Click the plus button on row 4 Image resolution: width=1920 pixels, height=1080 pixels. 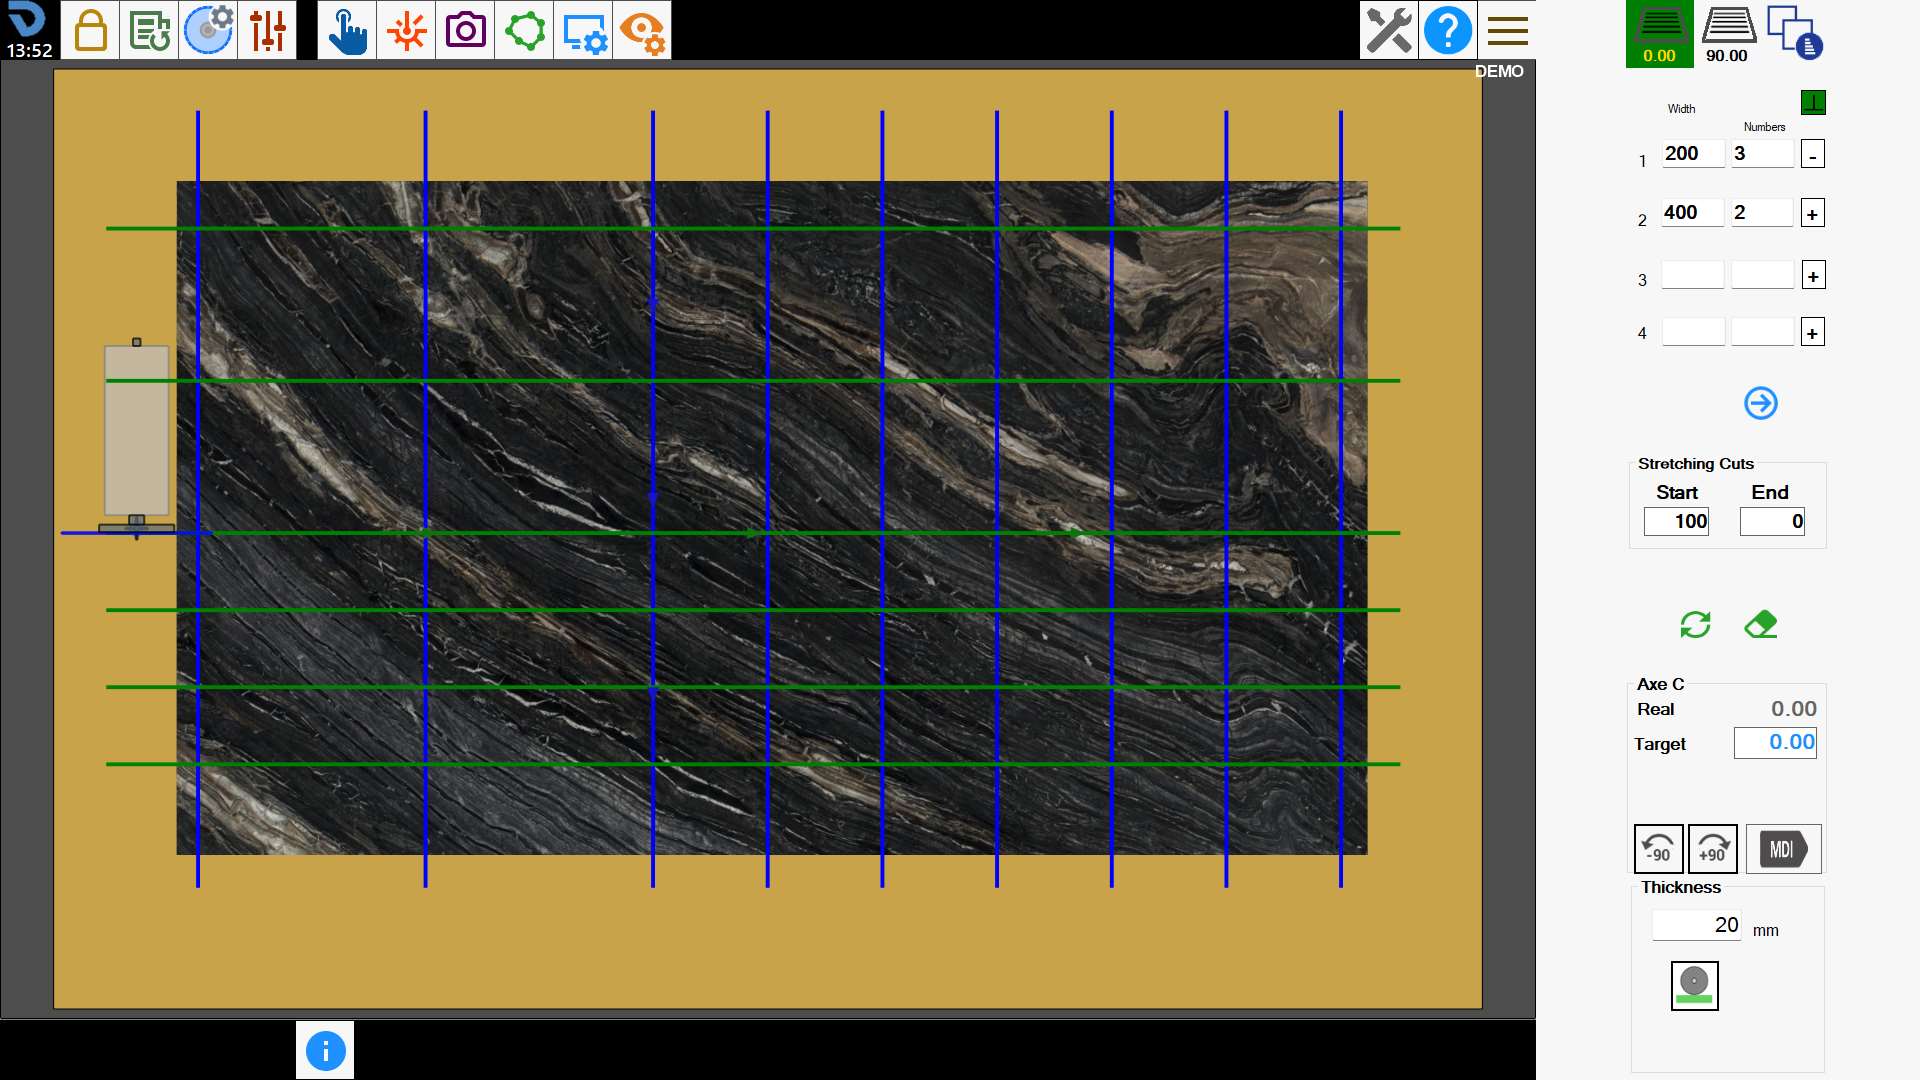click(x=1813, y=332)
